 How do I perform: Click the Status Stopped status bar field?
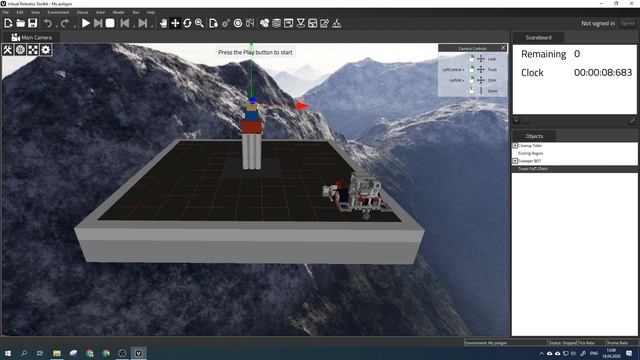562,342
